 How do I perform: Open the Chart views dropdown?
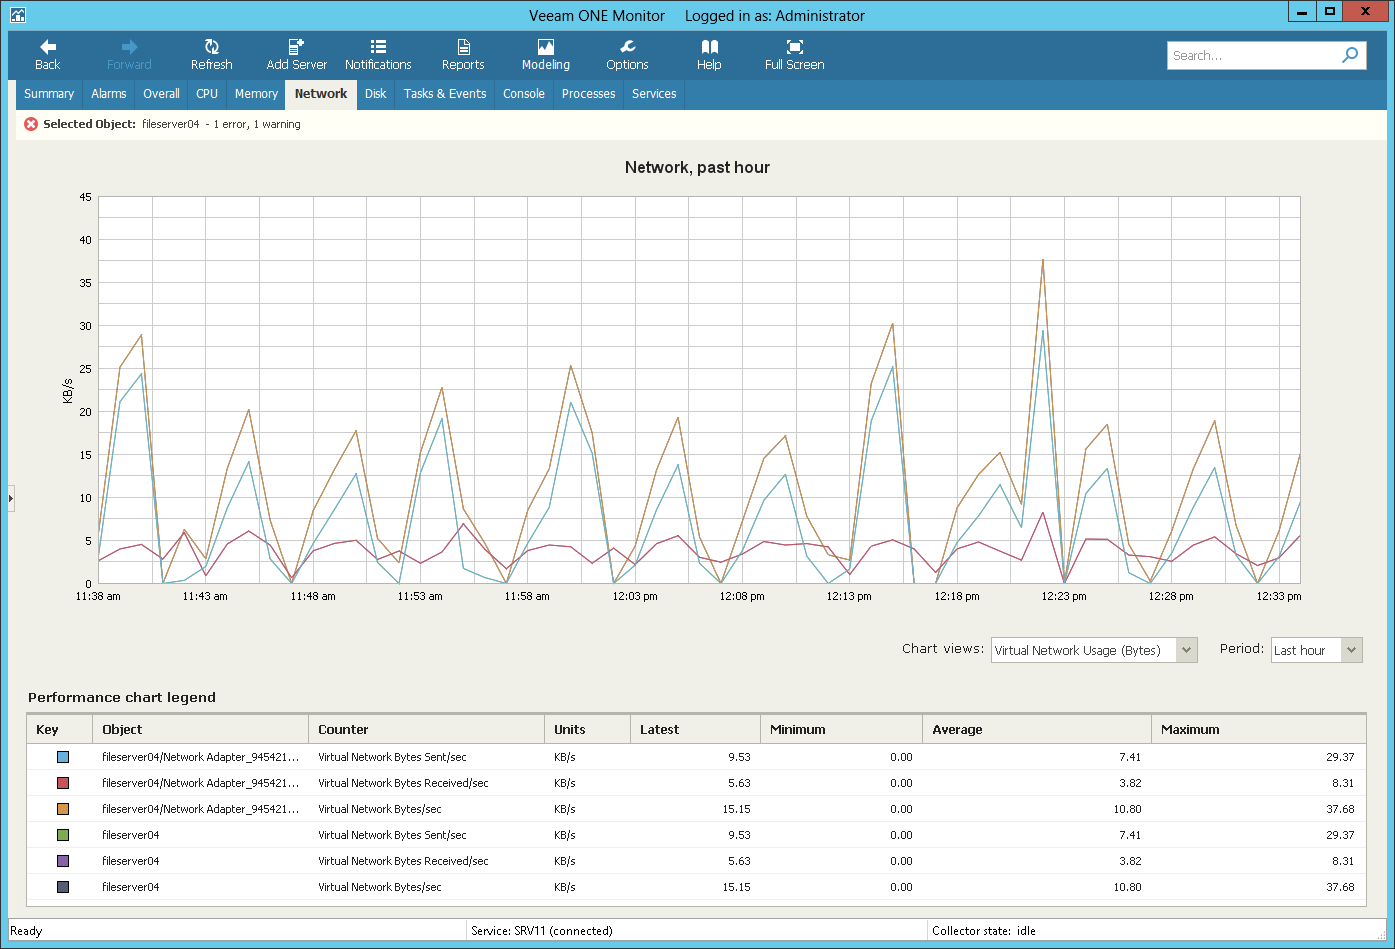pos(1094,650)
